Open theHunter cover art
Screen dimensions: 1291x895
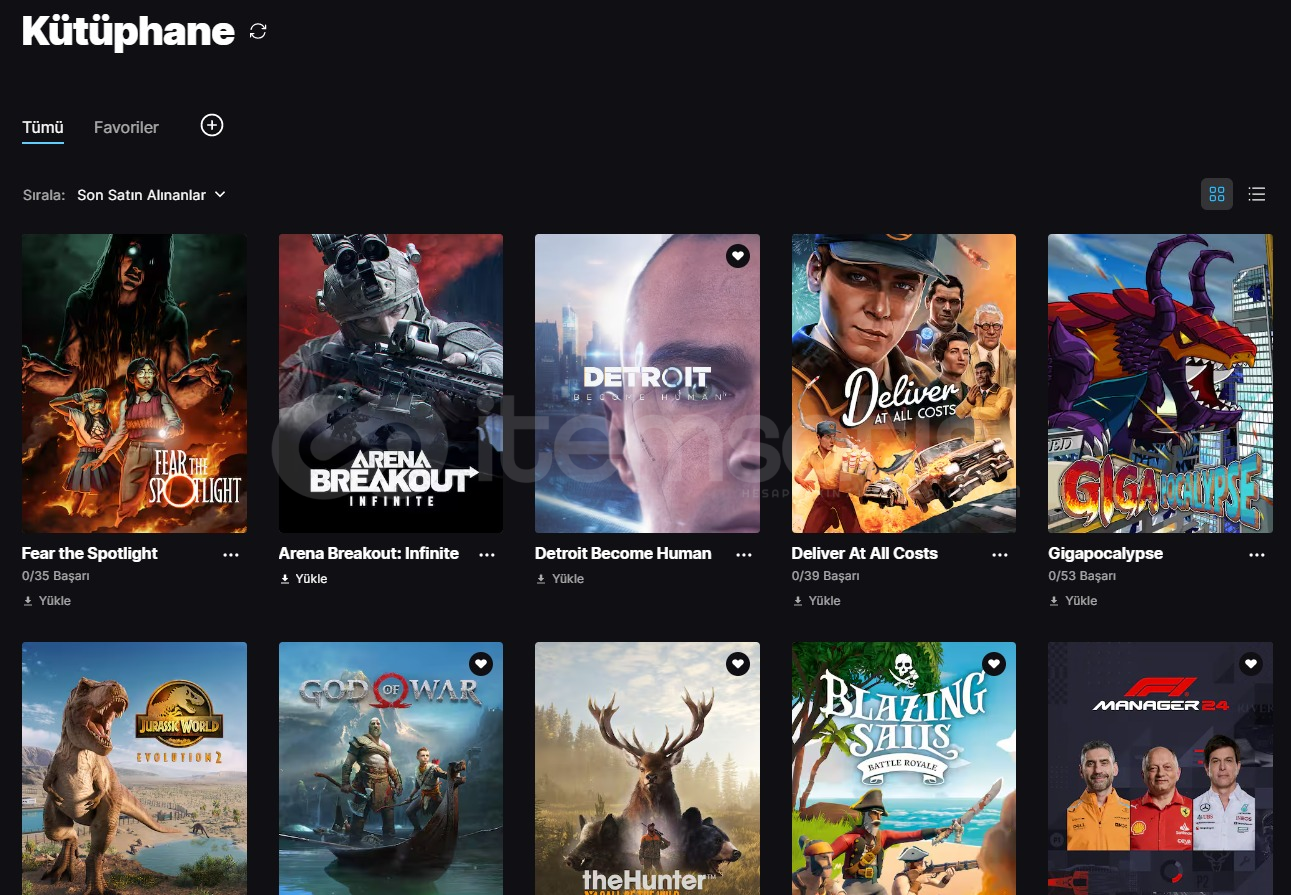pos(647,768)
